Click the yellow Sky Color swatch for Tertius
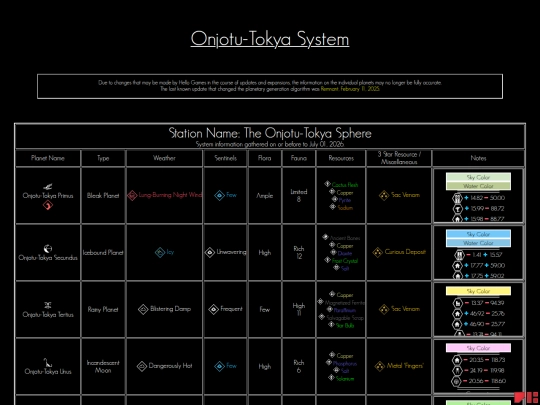The width and height of the screenshot is (540, 405). [478, 291]
